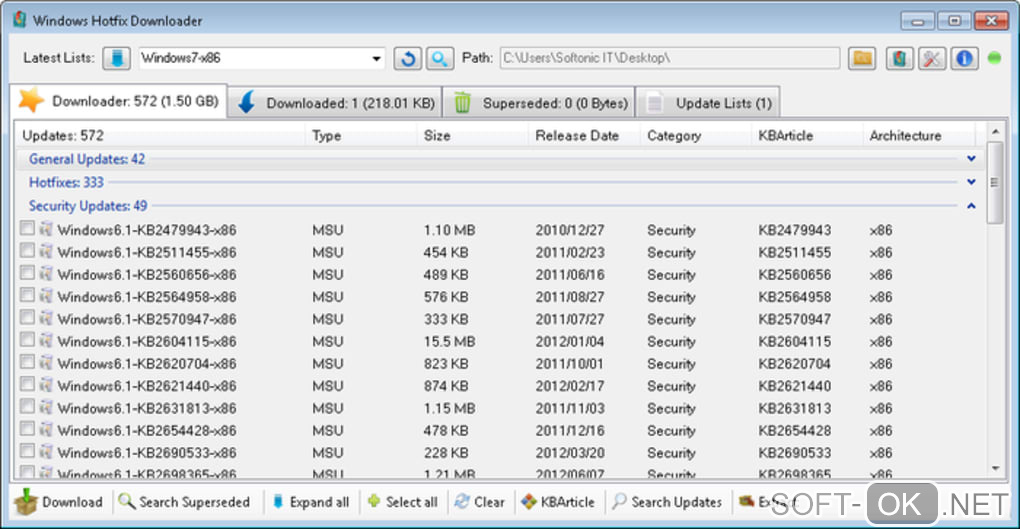Click the Search Superseded button label
1020x529 pixels.
[x=195, y=502]
